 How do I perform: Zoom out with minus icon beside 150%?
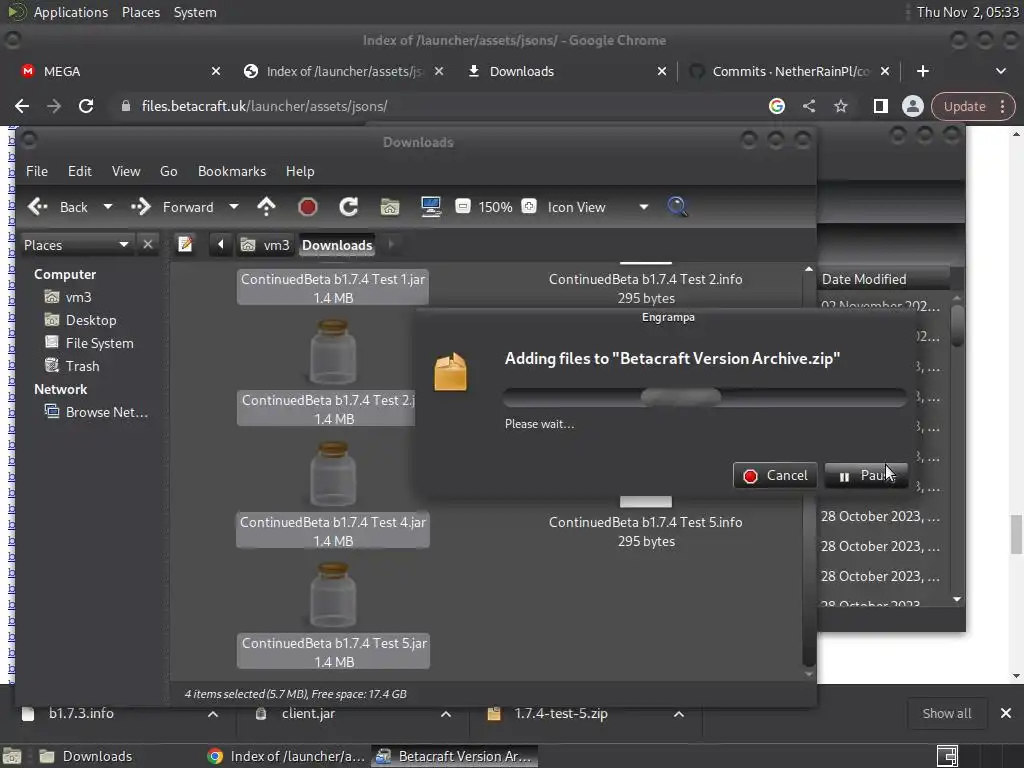pyautogui.click(x=463, y=206)
